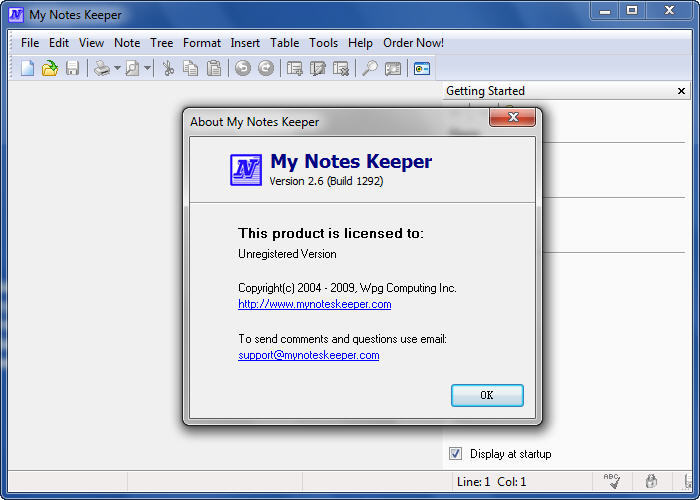Click the Version 2.6 (Build 1292) text
This screenshot has height=500, width=700.
click(326, 181)
